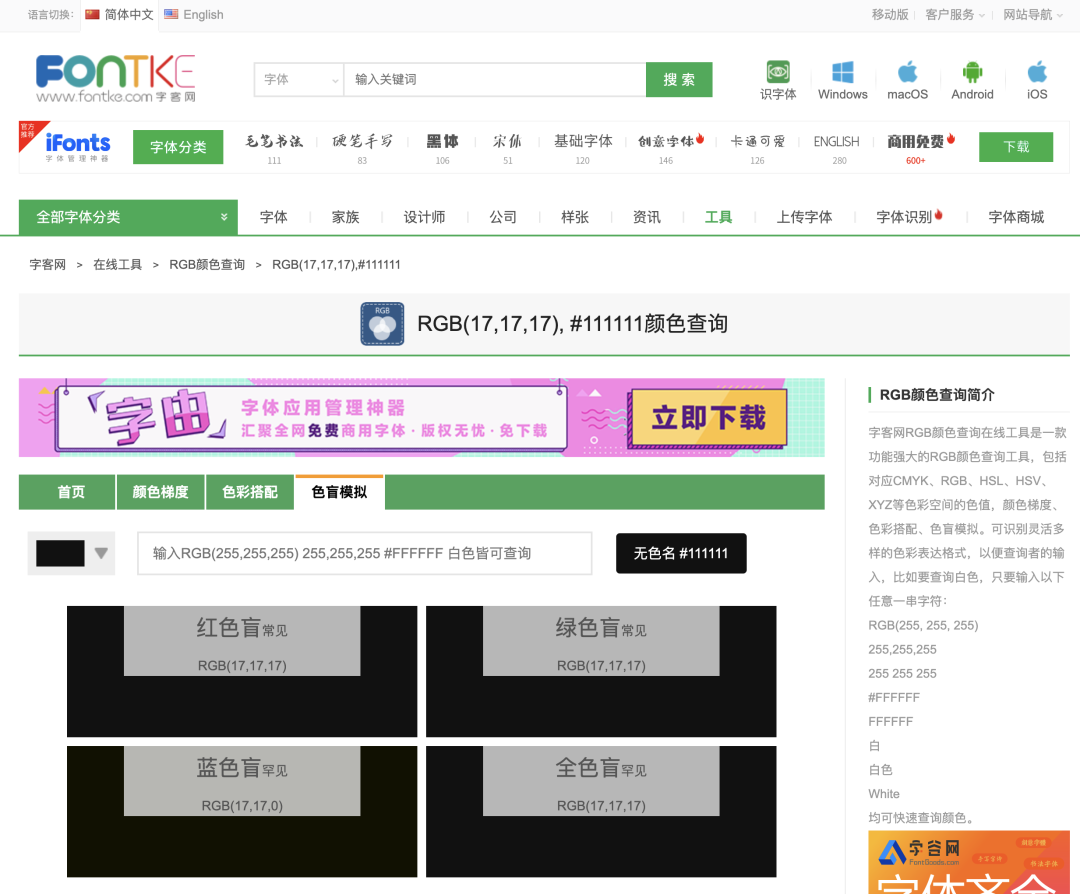The height and width of the screenshot is (894, 1080).
Task: Click the green 下载 button
Action: [1016, 147]
